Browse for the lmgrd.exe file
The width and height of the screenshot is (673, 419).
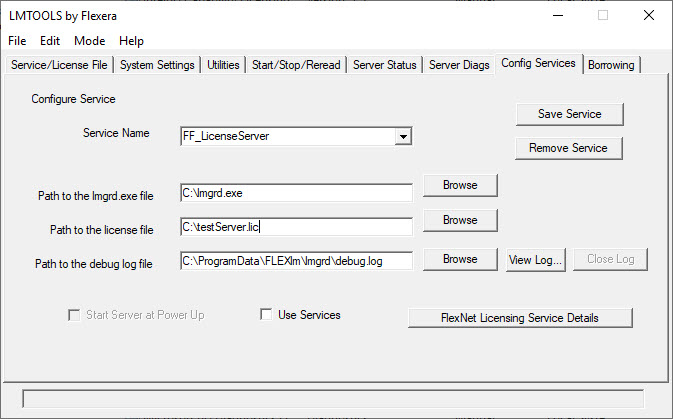pyautogui.click(x=460, y=185)
